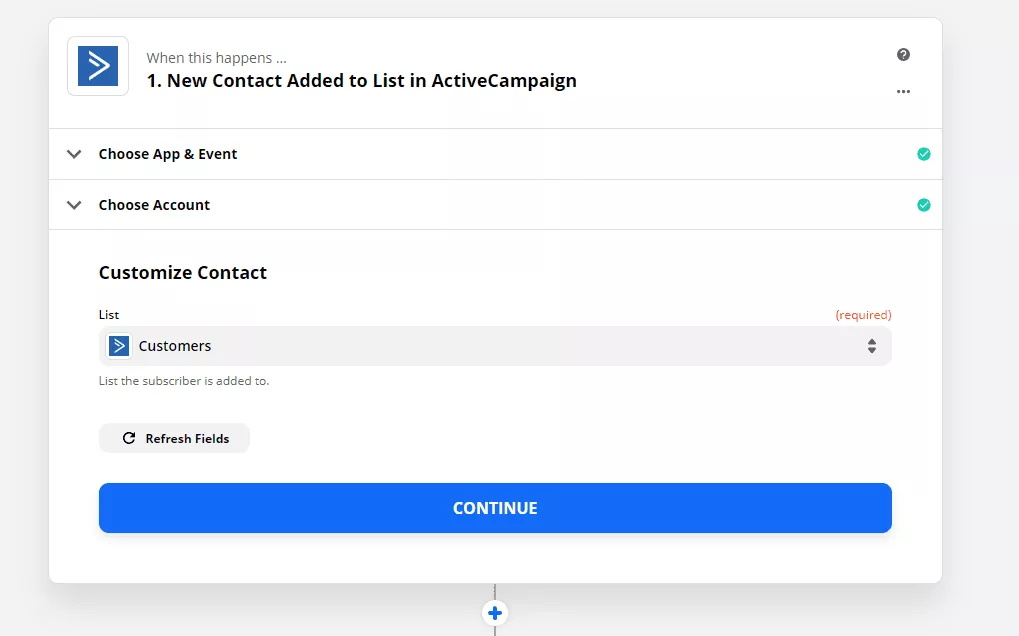Screen dimensions: 1019x636
Task: Click the blue CONTINUE button
Action: 495,507
